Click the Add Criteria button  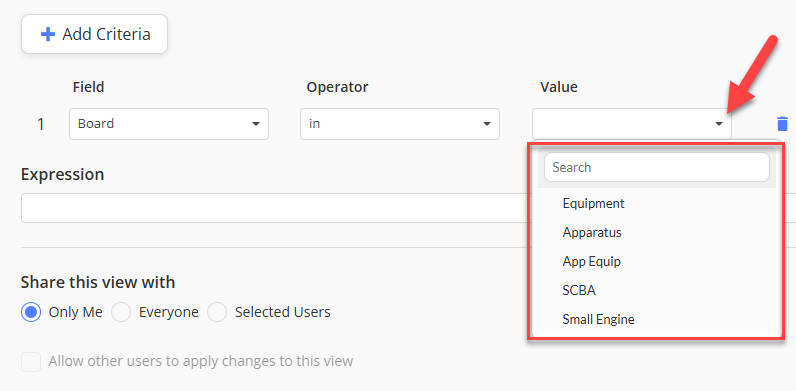click(94, 34)
